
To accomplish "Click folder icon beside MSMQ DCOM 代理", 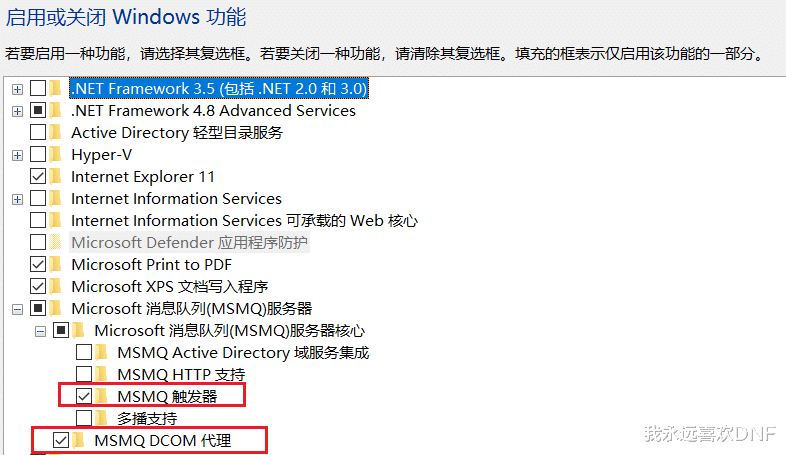I will 79,440.
